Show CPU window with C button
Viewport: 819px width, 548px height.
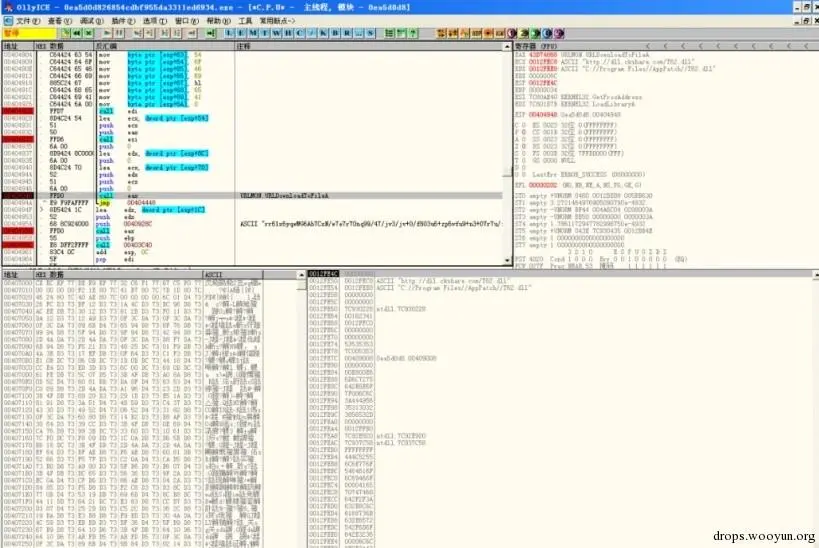click(x=299, y=33)
